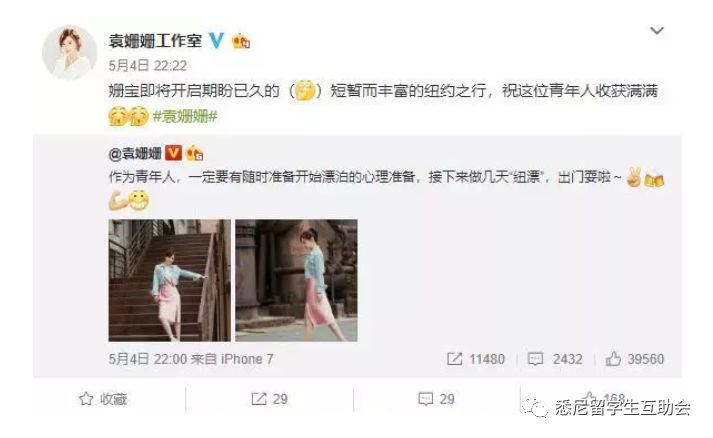Click the orange V badge next to @袁姗姗
This screenshot has width=713, height=438.
pos(173,153)
